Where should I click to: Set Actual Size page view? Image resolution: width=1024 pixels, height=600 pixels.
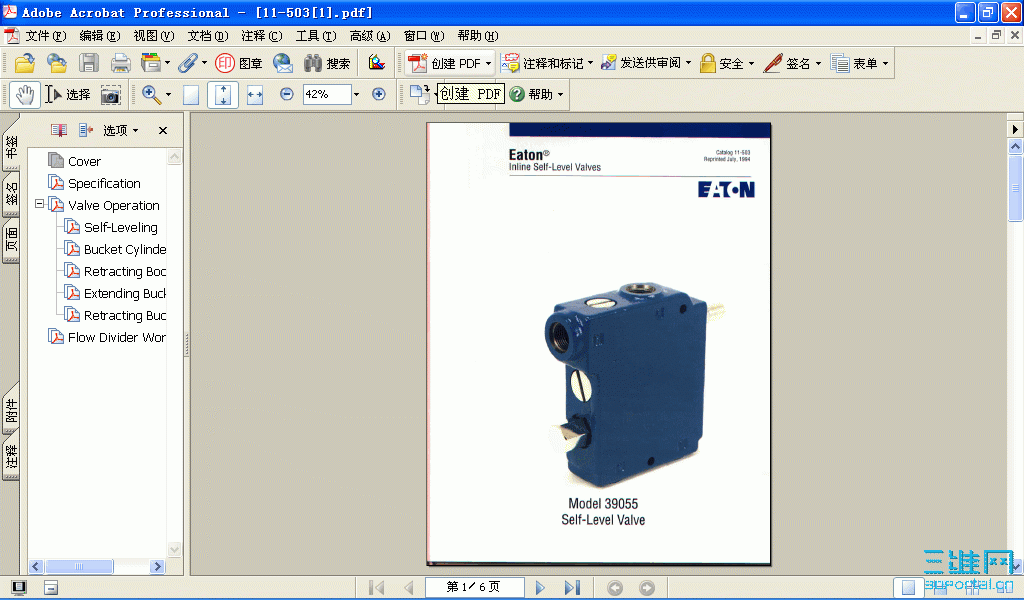[191, 95]
